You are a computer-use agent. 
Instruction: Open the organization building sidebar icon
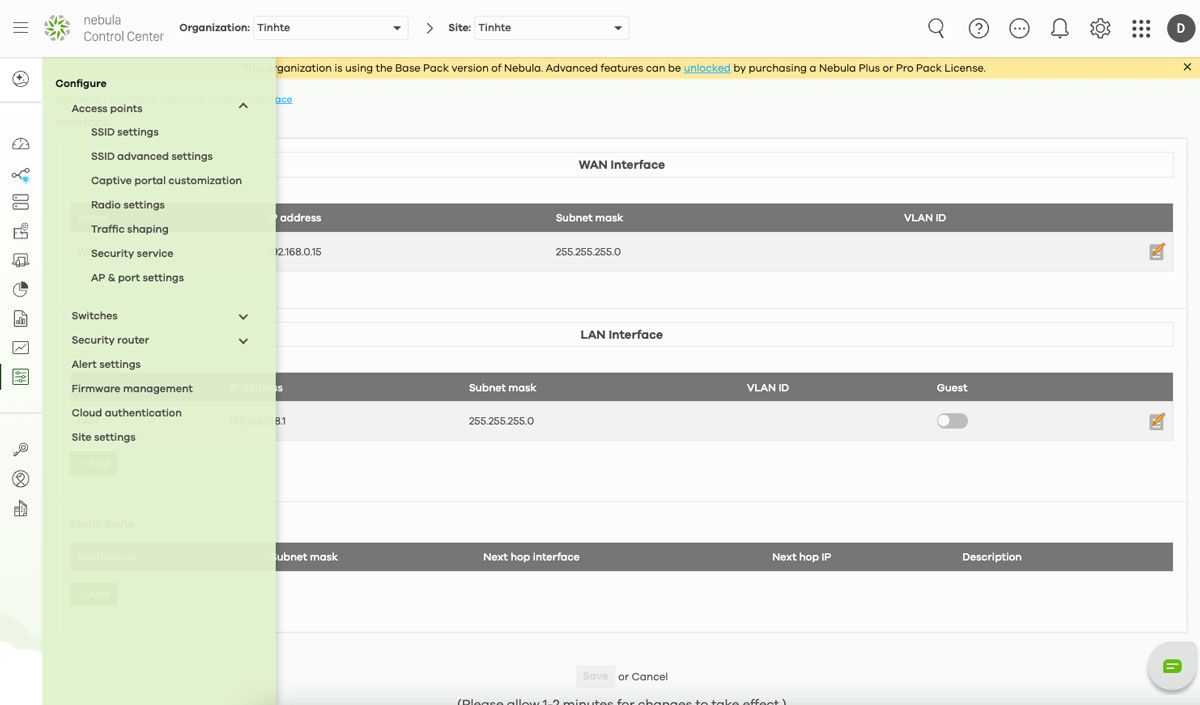point(20,509)
